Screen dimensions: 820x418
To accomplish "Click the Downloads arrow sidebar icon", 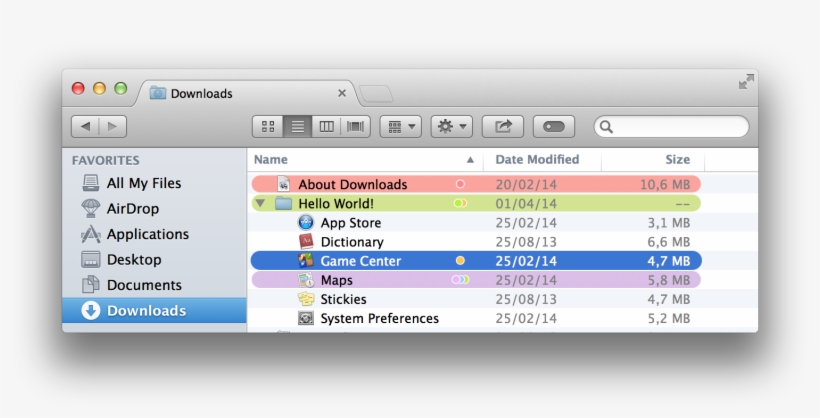I will 90,310.
